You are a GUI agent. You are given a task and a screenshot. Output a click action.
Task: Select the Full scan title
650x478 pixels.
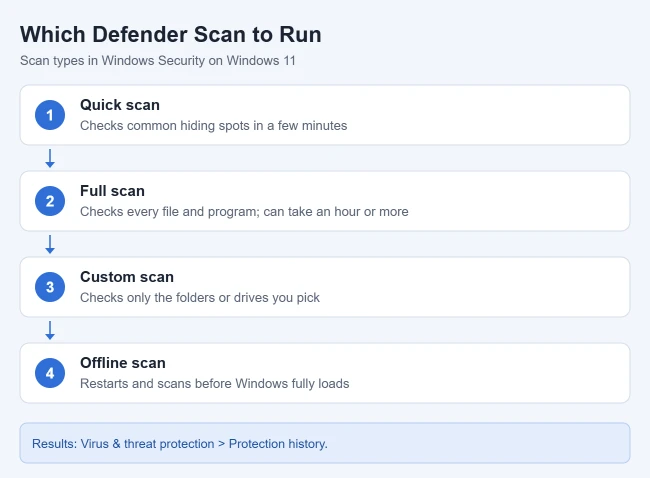point(112,191)
